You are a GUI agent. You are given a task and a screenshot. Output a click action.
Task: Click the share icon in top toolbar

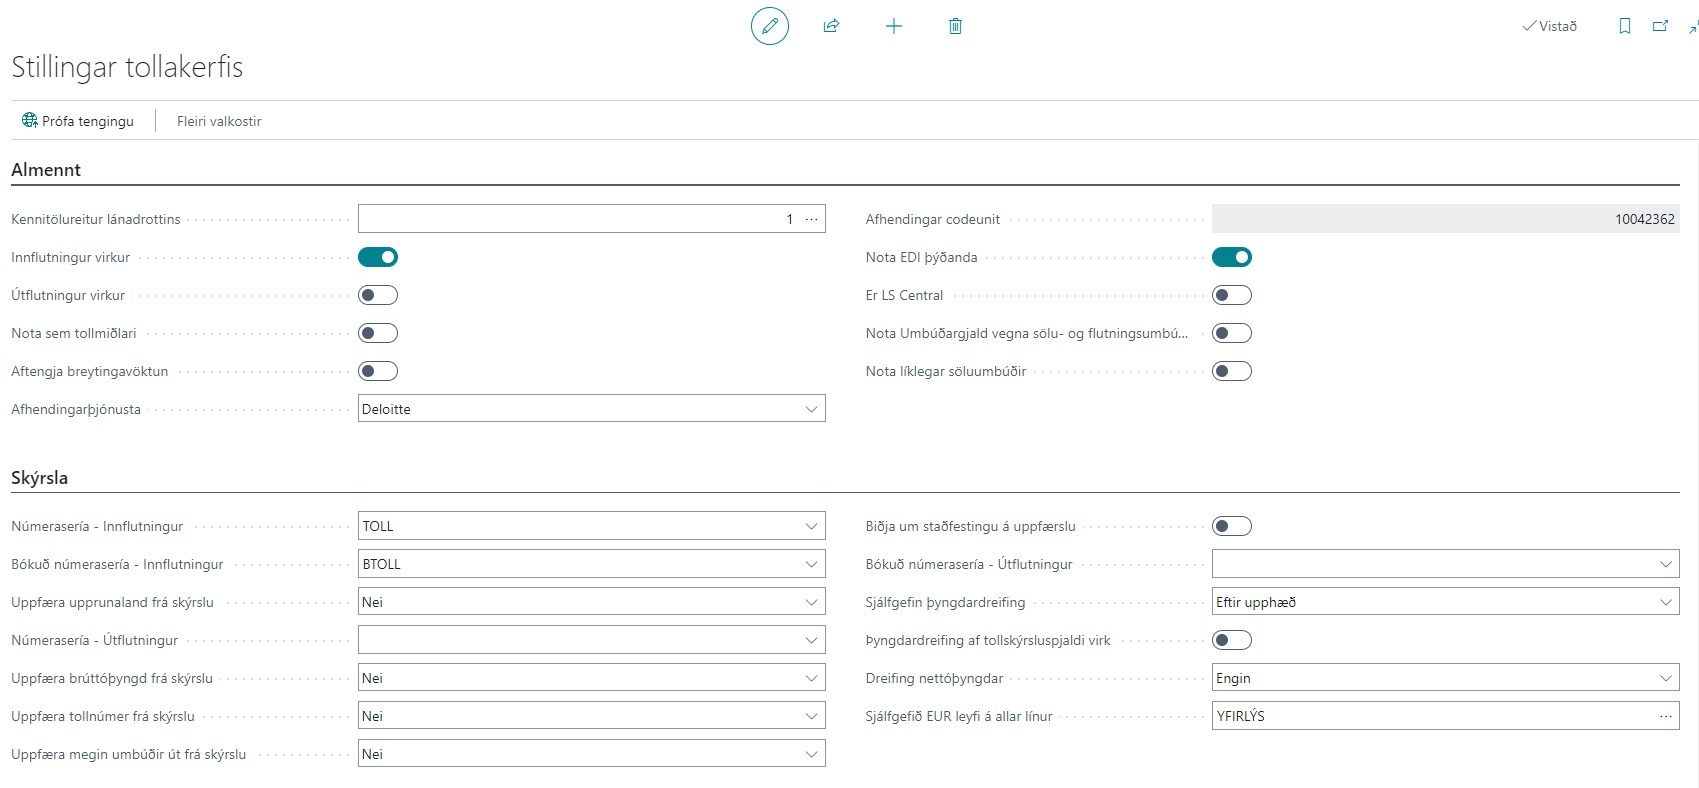[831, 26]
